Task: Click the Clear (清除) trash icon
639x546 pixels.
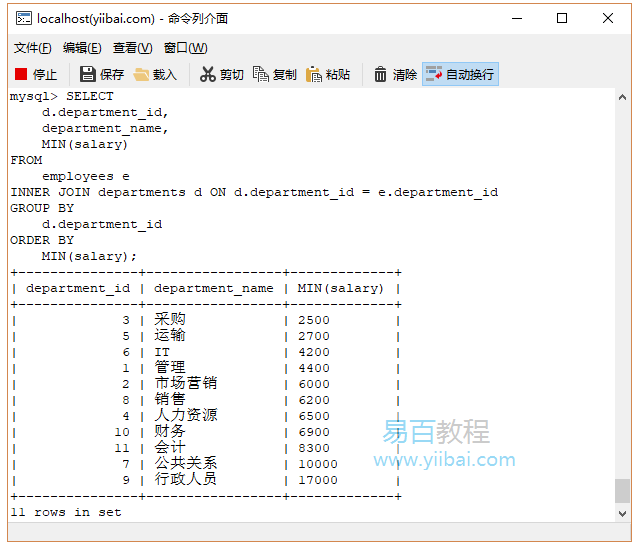Action: (381, 74)
